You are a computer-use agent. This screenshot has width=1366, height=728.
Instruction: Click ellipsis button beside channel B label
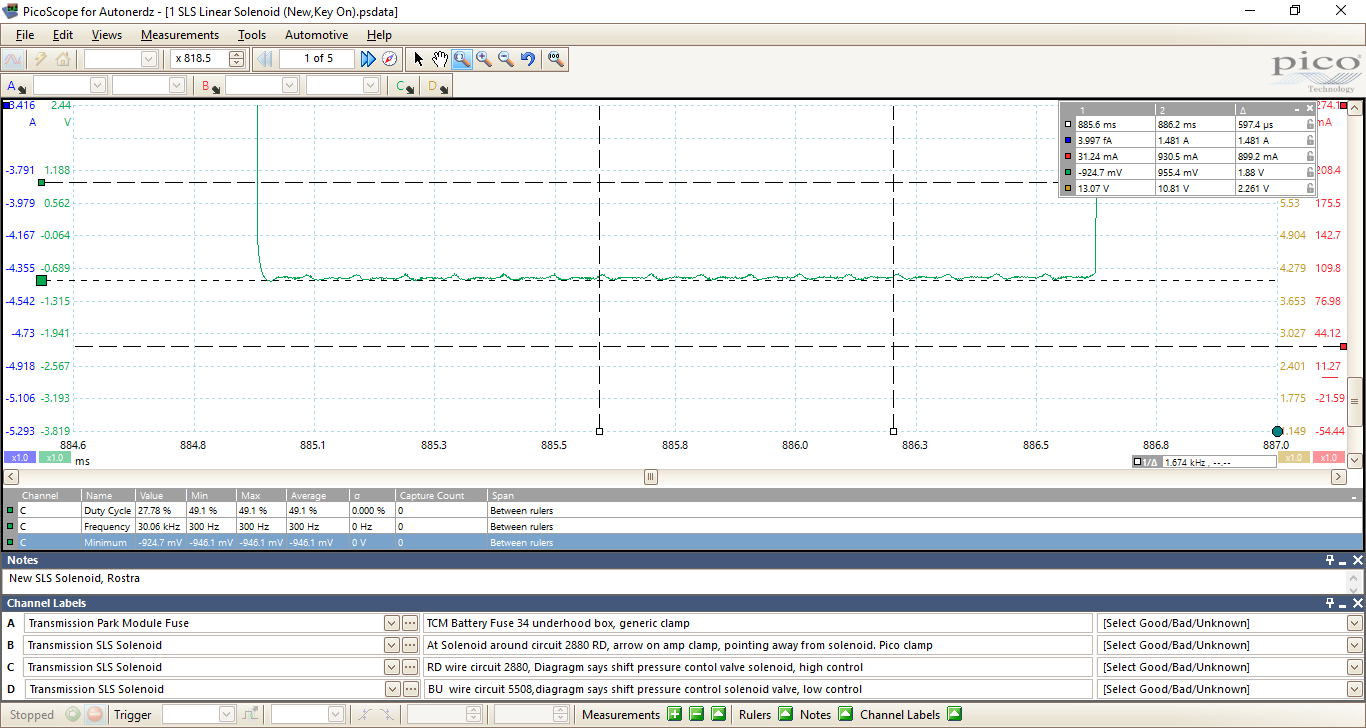click(x=410, y=645)
